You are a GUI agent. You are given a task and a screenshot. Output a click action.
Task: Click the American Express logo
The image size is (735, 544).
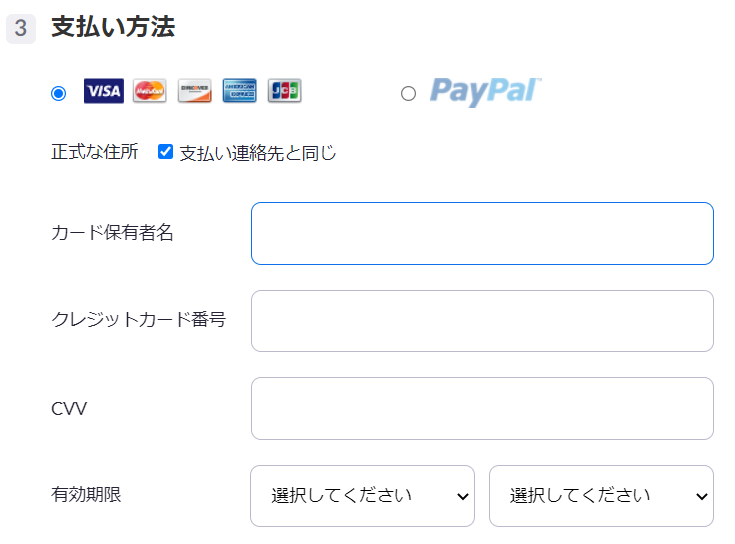click(239, 92)
